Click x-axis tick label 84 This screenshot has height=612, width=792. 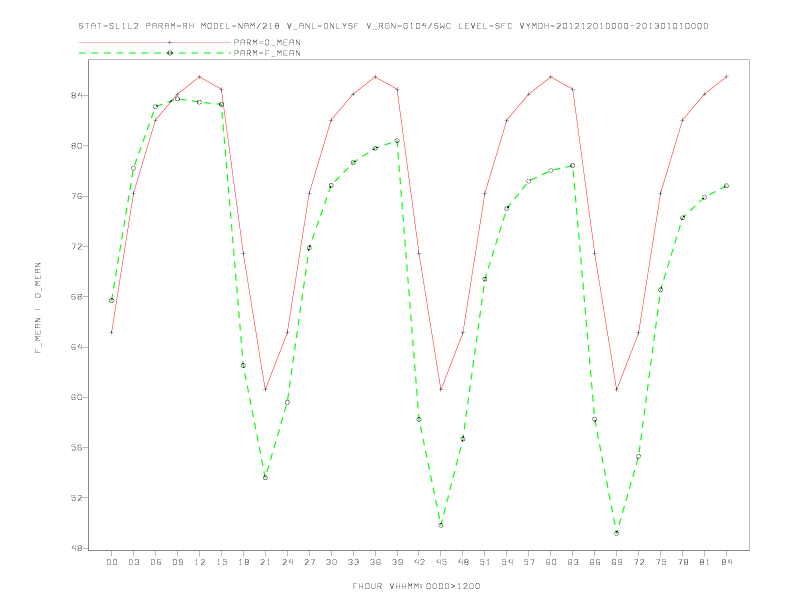(727, 562)
